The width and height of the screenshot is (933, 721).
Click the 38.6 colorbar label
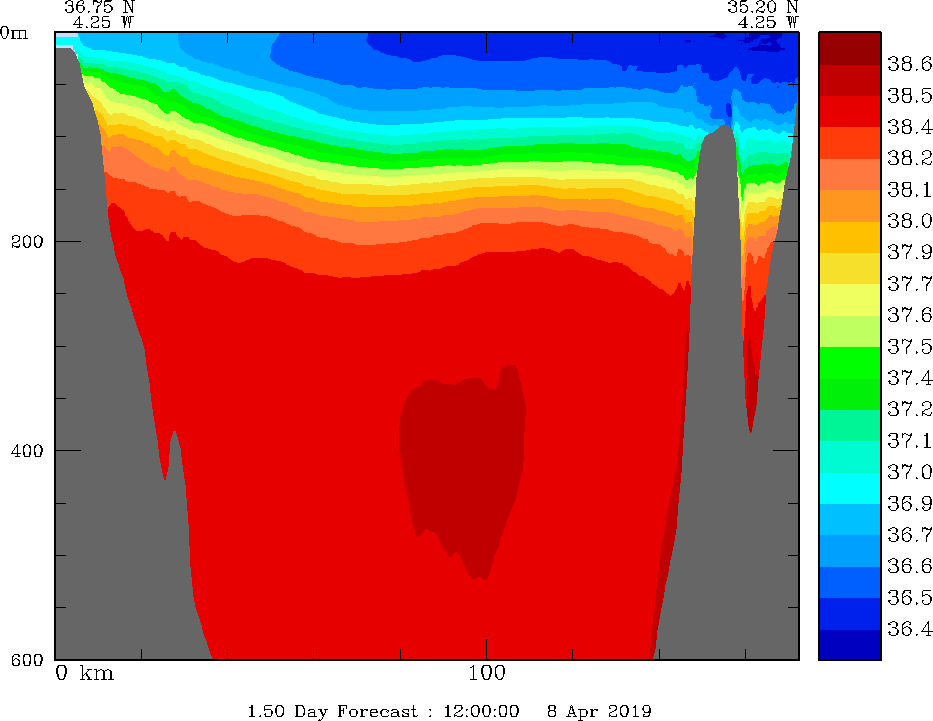(x=910, y=64)
